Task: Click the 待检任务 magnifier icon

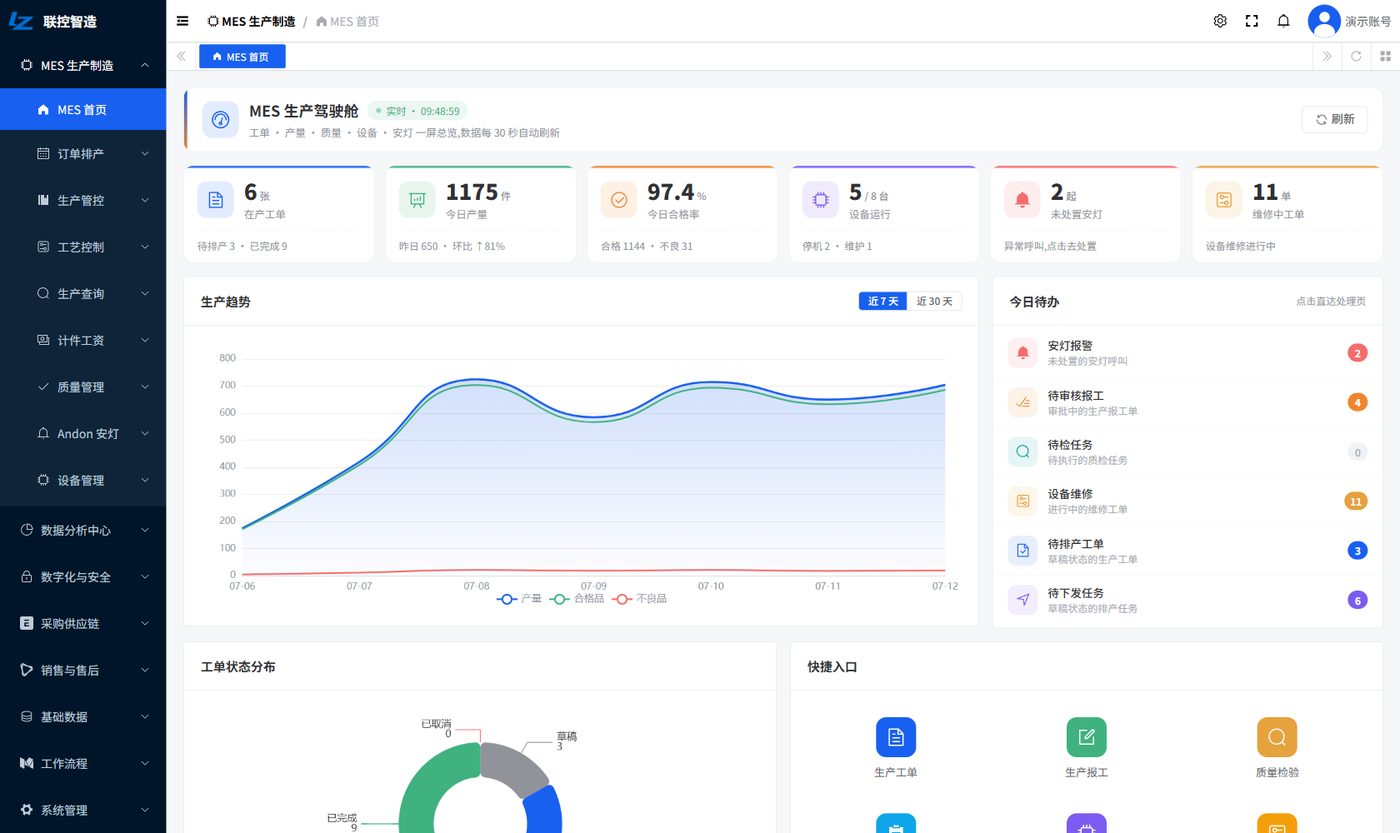Action: click(x=1022, y=452)
